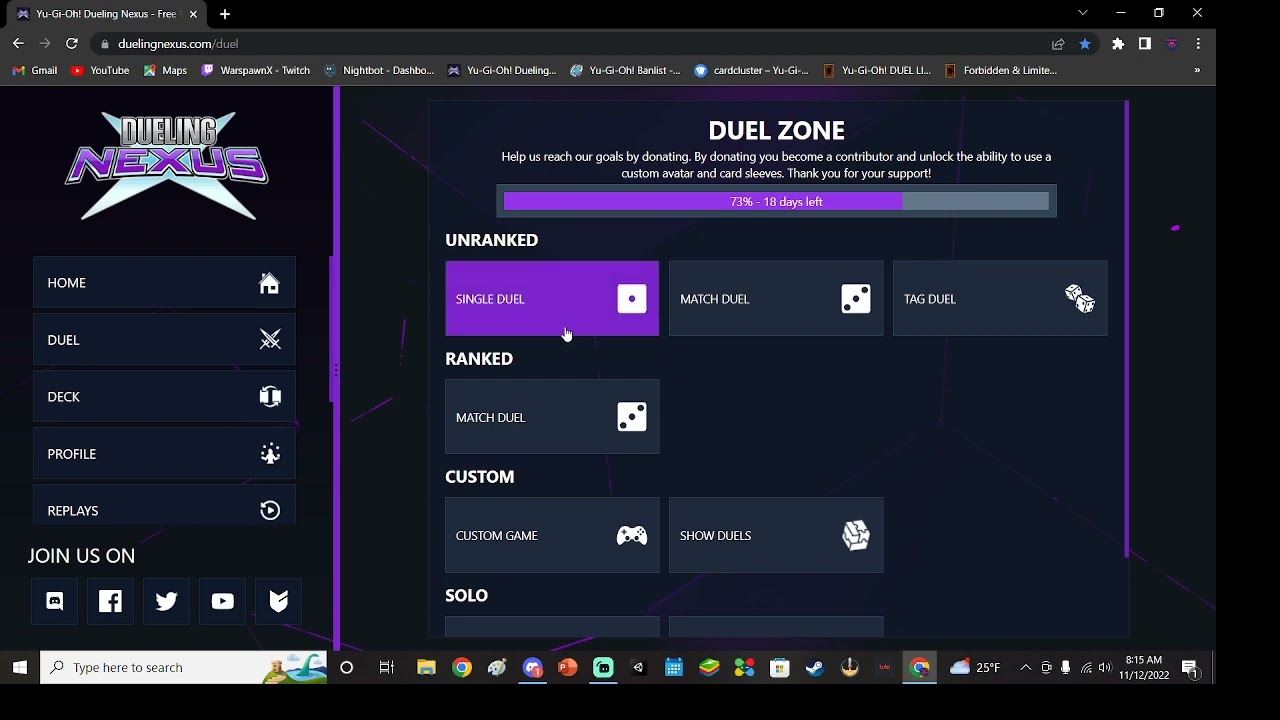This screenshot has height=720, width=1280.
Task: Open the Facebook social link icon
Action: pyautogui.click(x=111, y=601)
